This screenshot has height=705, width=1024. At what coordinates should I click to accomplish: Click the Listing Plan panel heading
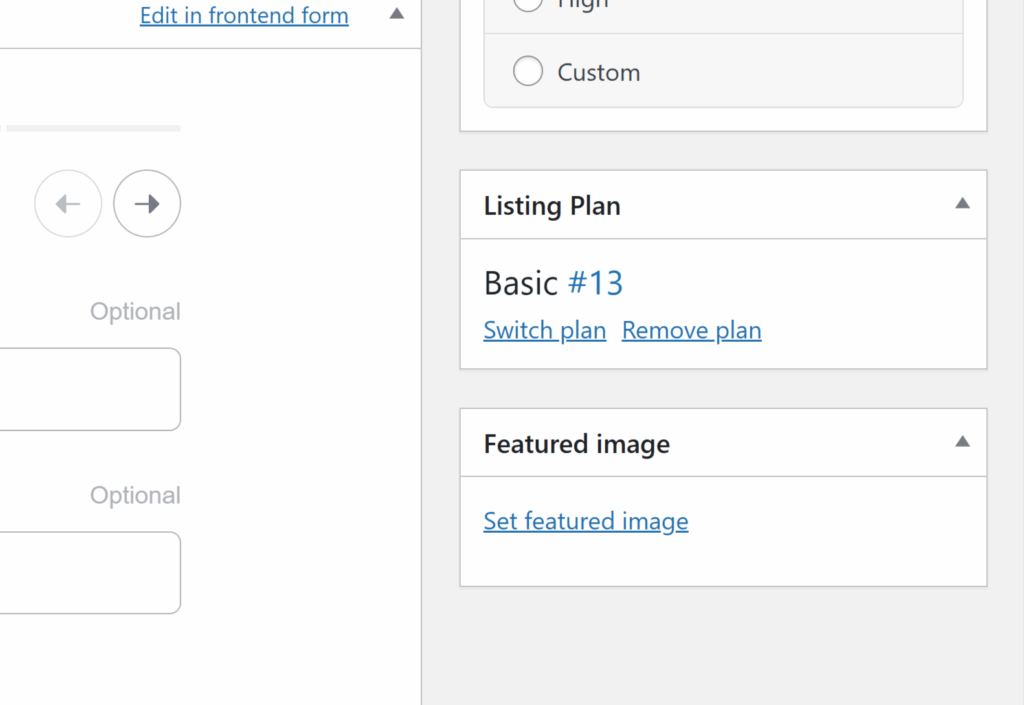coord(552,206)
